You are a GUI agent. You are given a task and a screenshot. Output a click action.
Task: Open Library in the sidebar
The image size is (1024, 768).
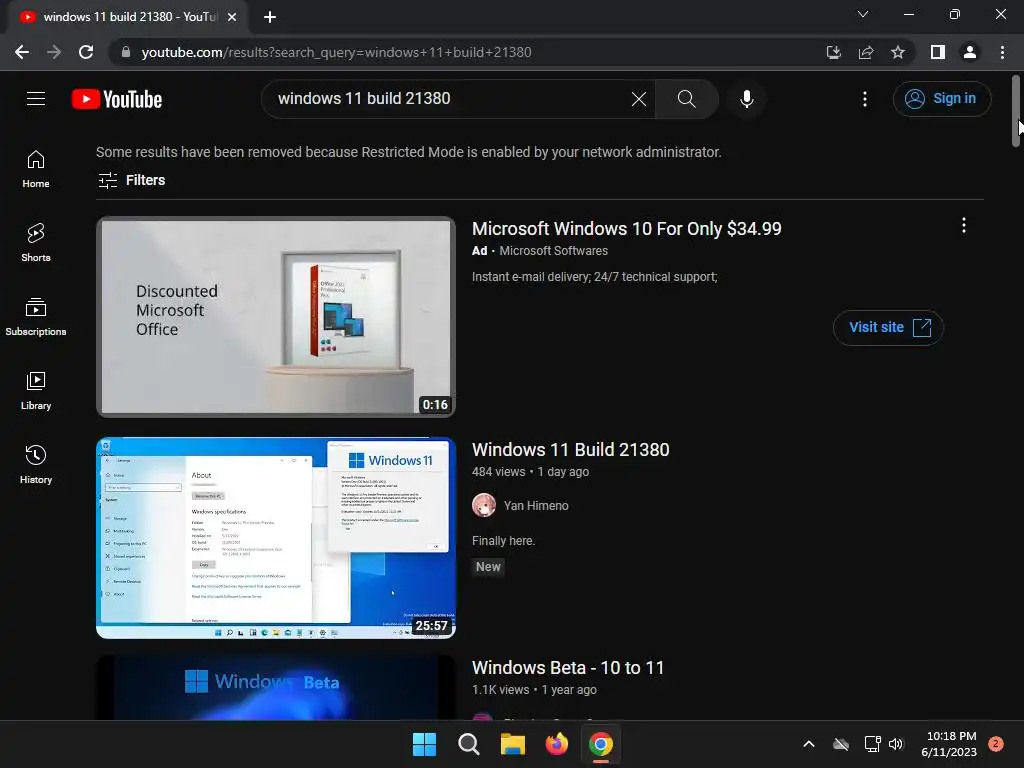36,391
